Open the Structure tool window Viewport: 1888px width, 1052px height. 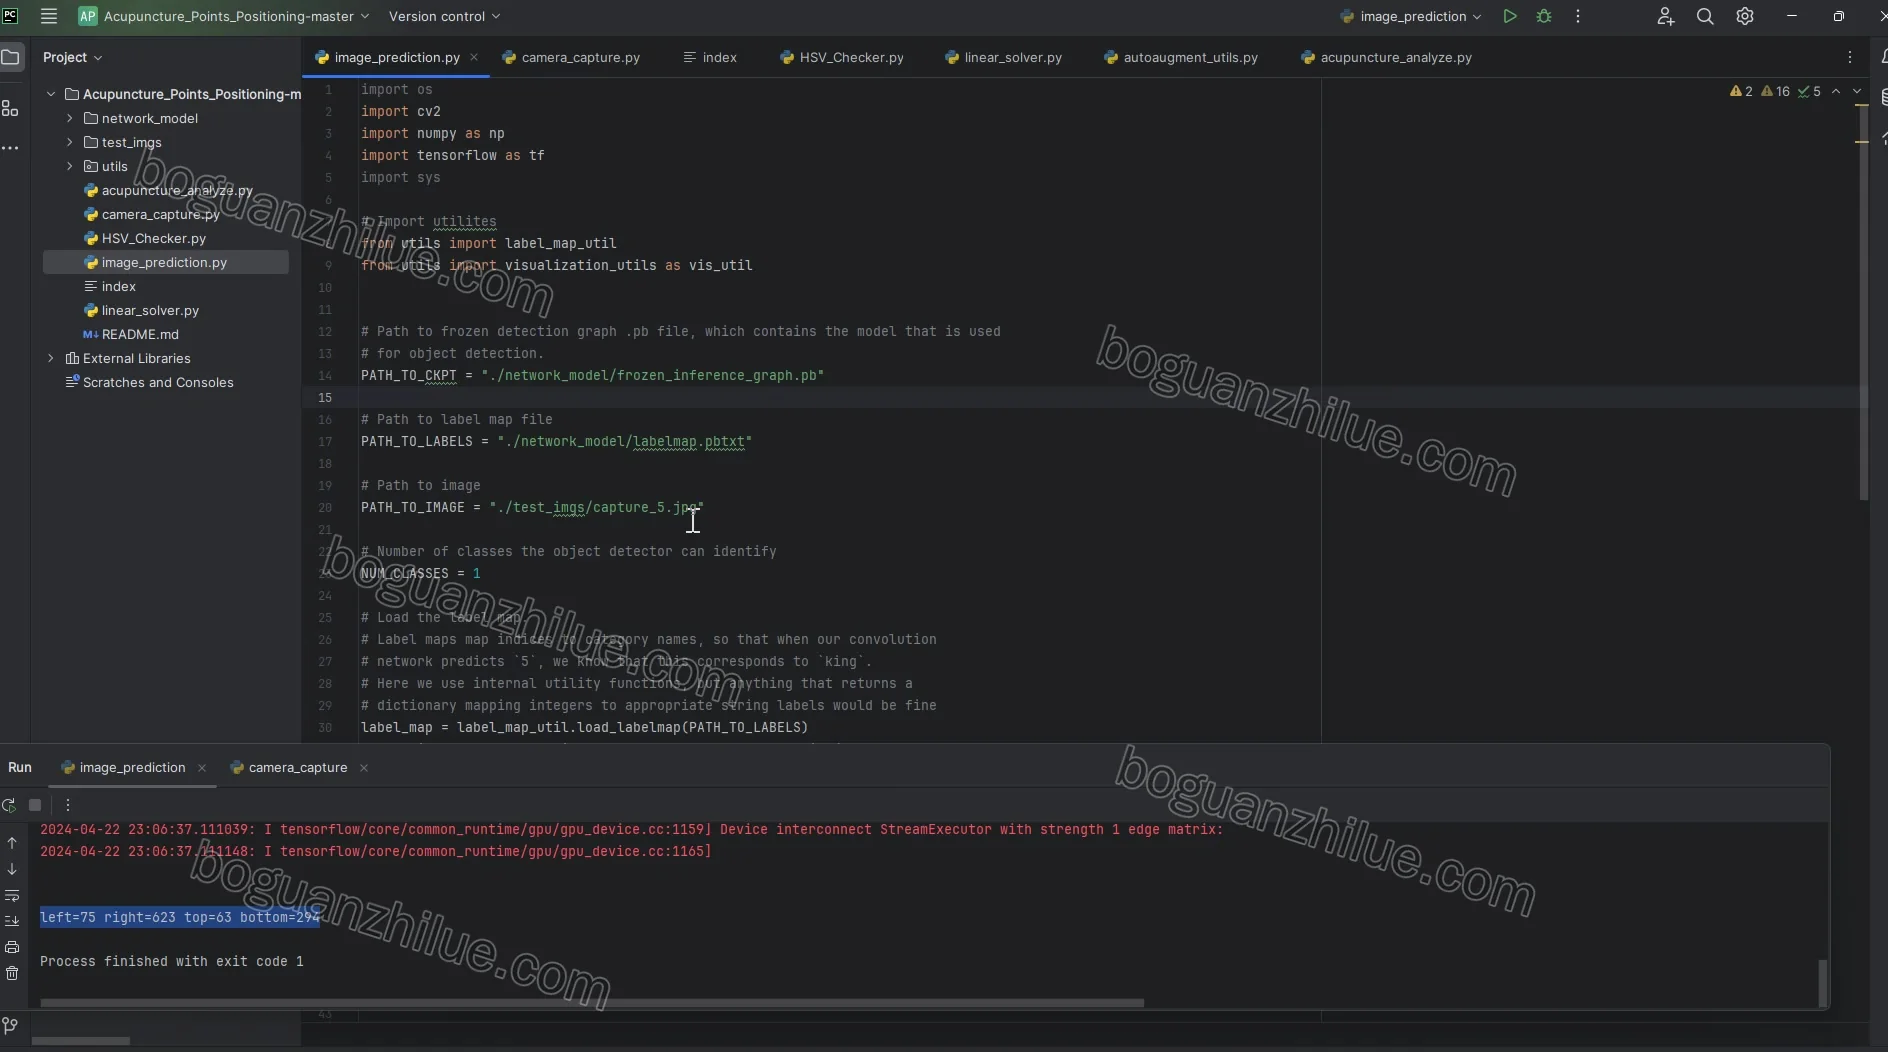point(11,108)
